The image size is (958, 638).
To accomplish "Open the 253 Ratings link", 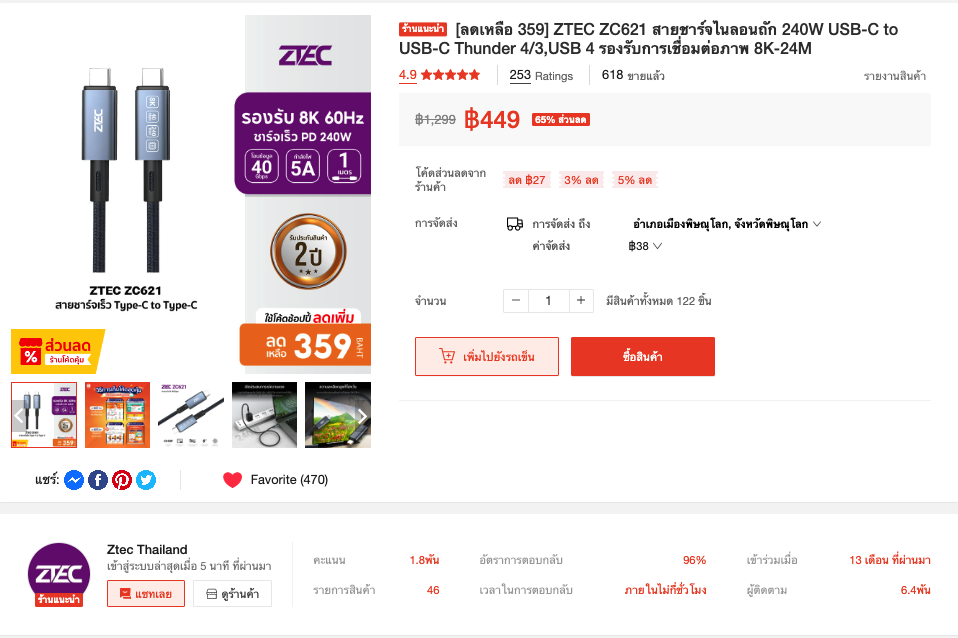I will pos(541,76).
